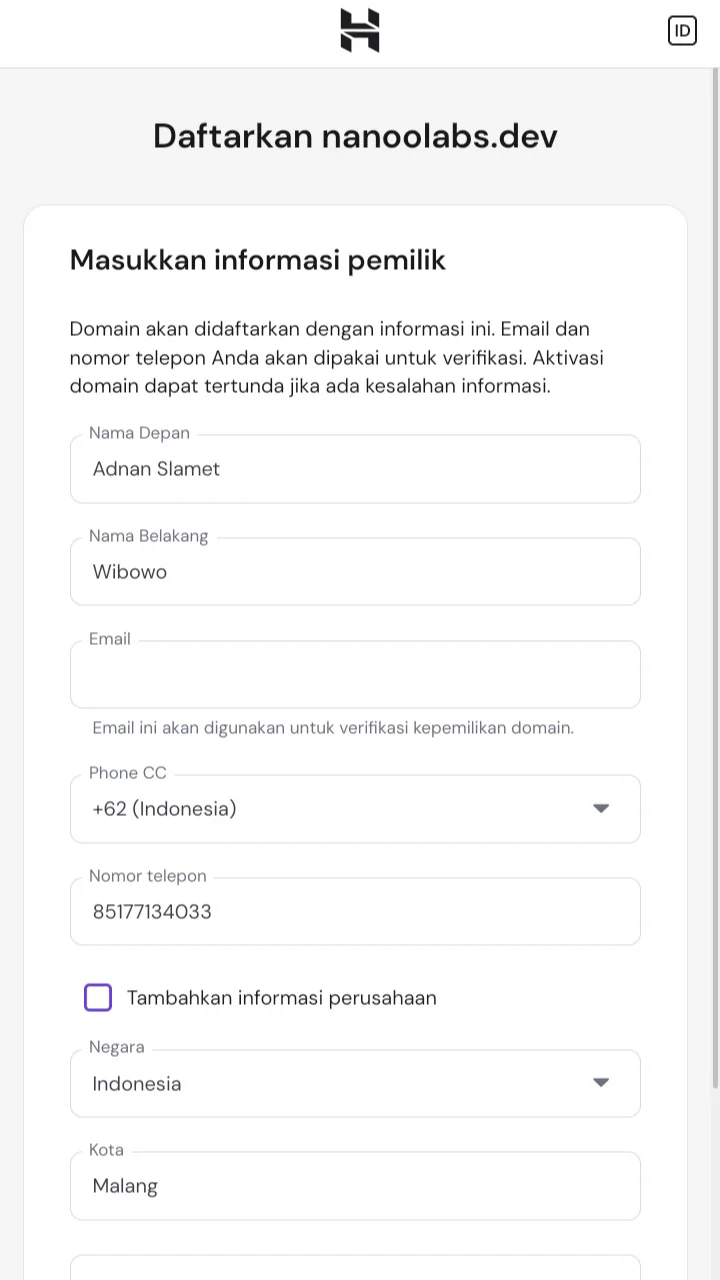Tick the Tambahkan informasi perusahaan checkbox

(98, 997)
